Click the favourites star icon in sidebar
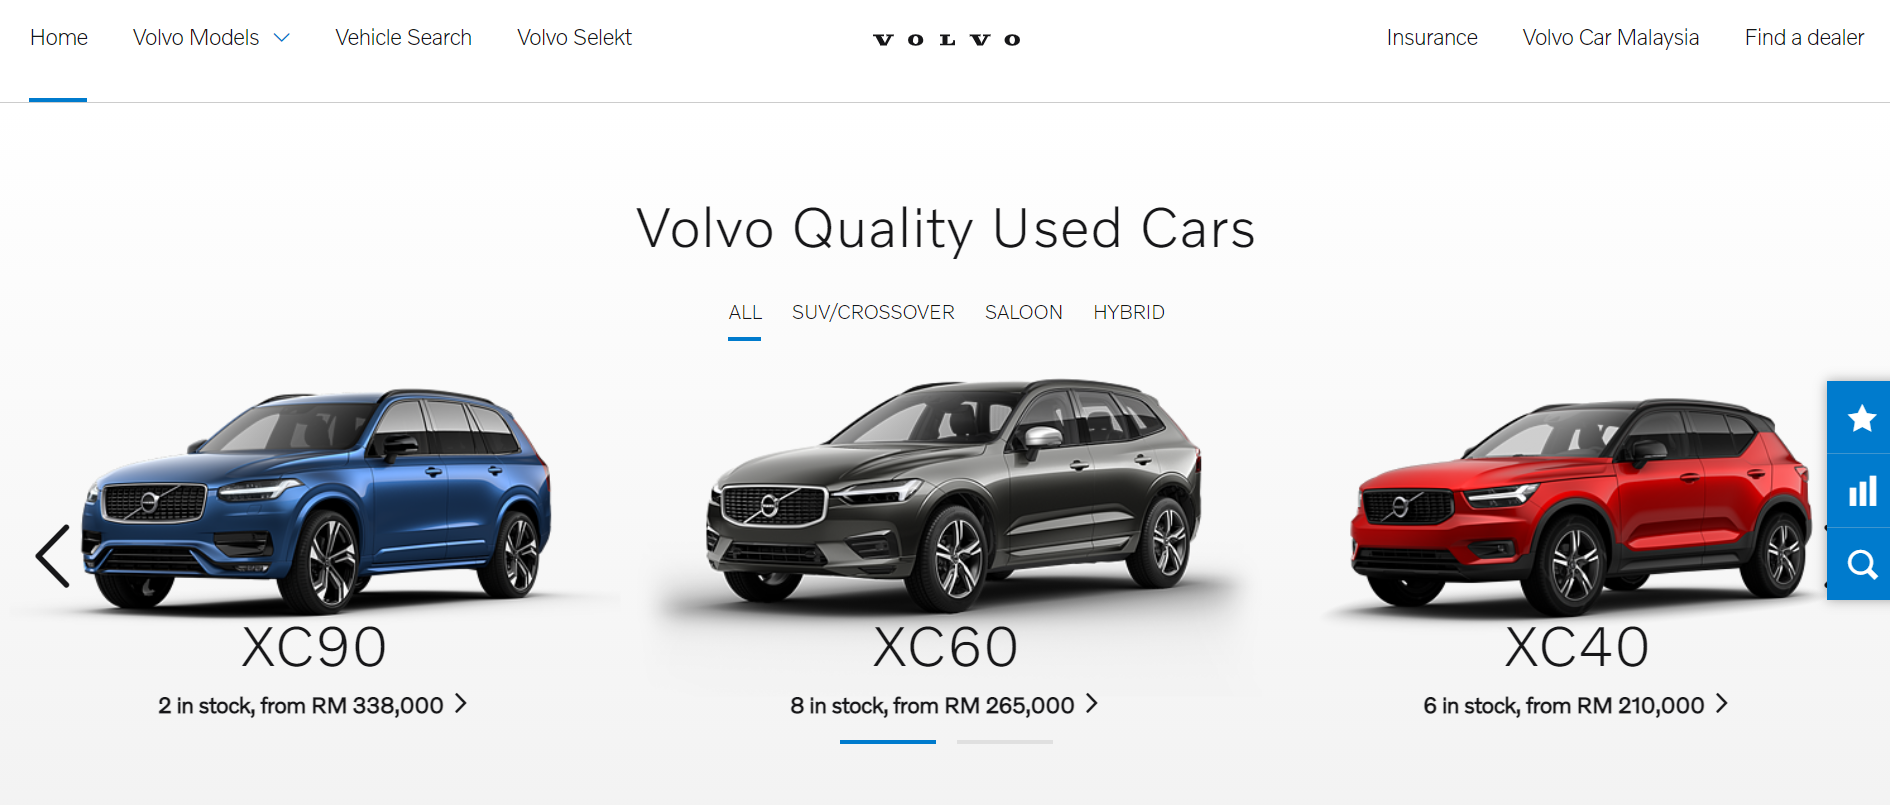The height and width of the screenshot is (808, 1890). pos(1860,418)
